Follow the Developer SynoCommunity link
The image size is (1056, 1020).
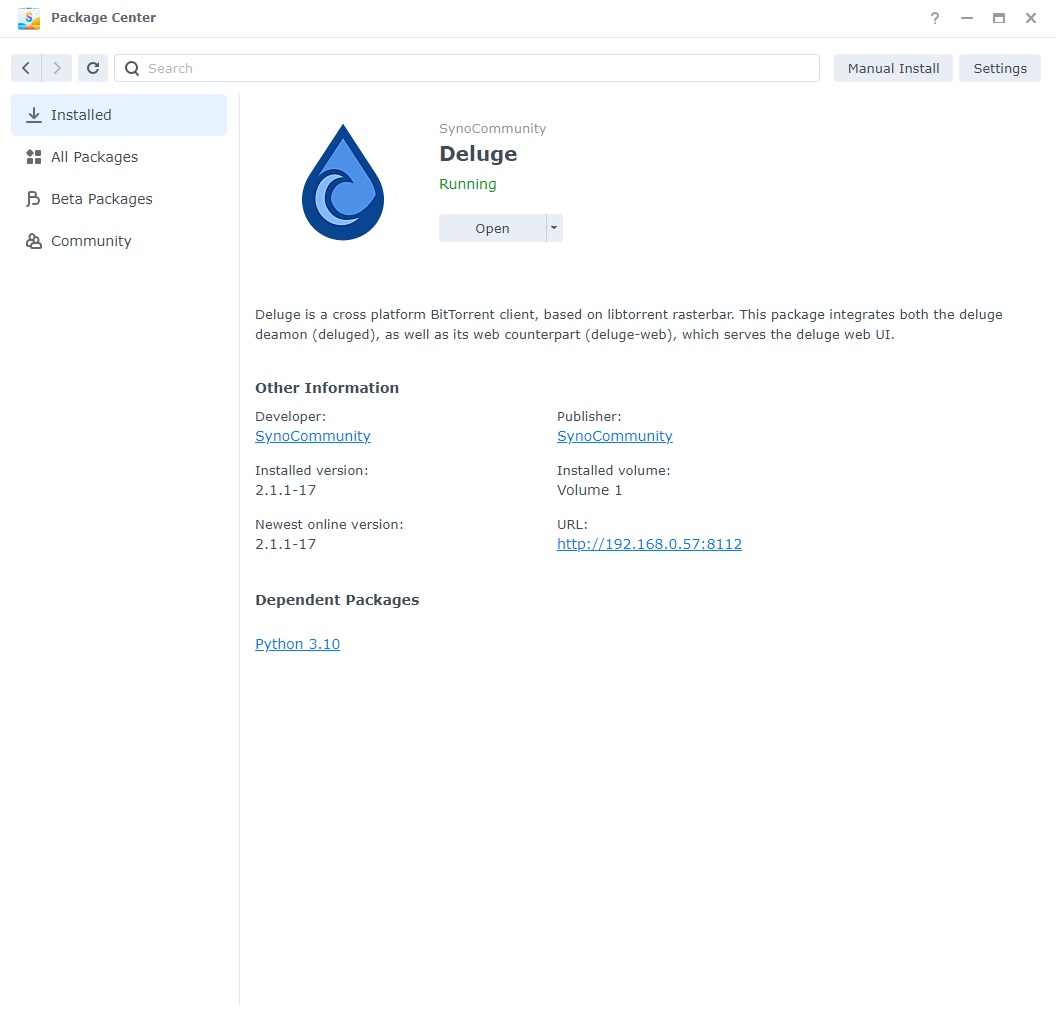[312, 436]
